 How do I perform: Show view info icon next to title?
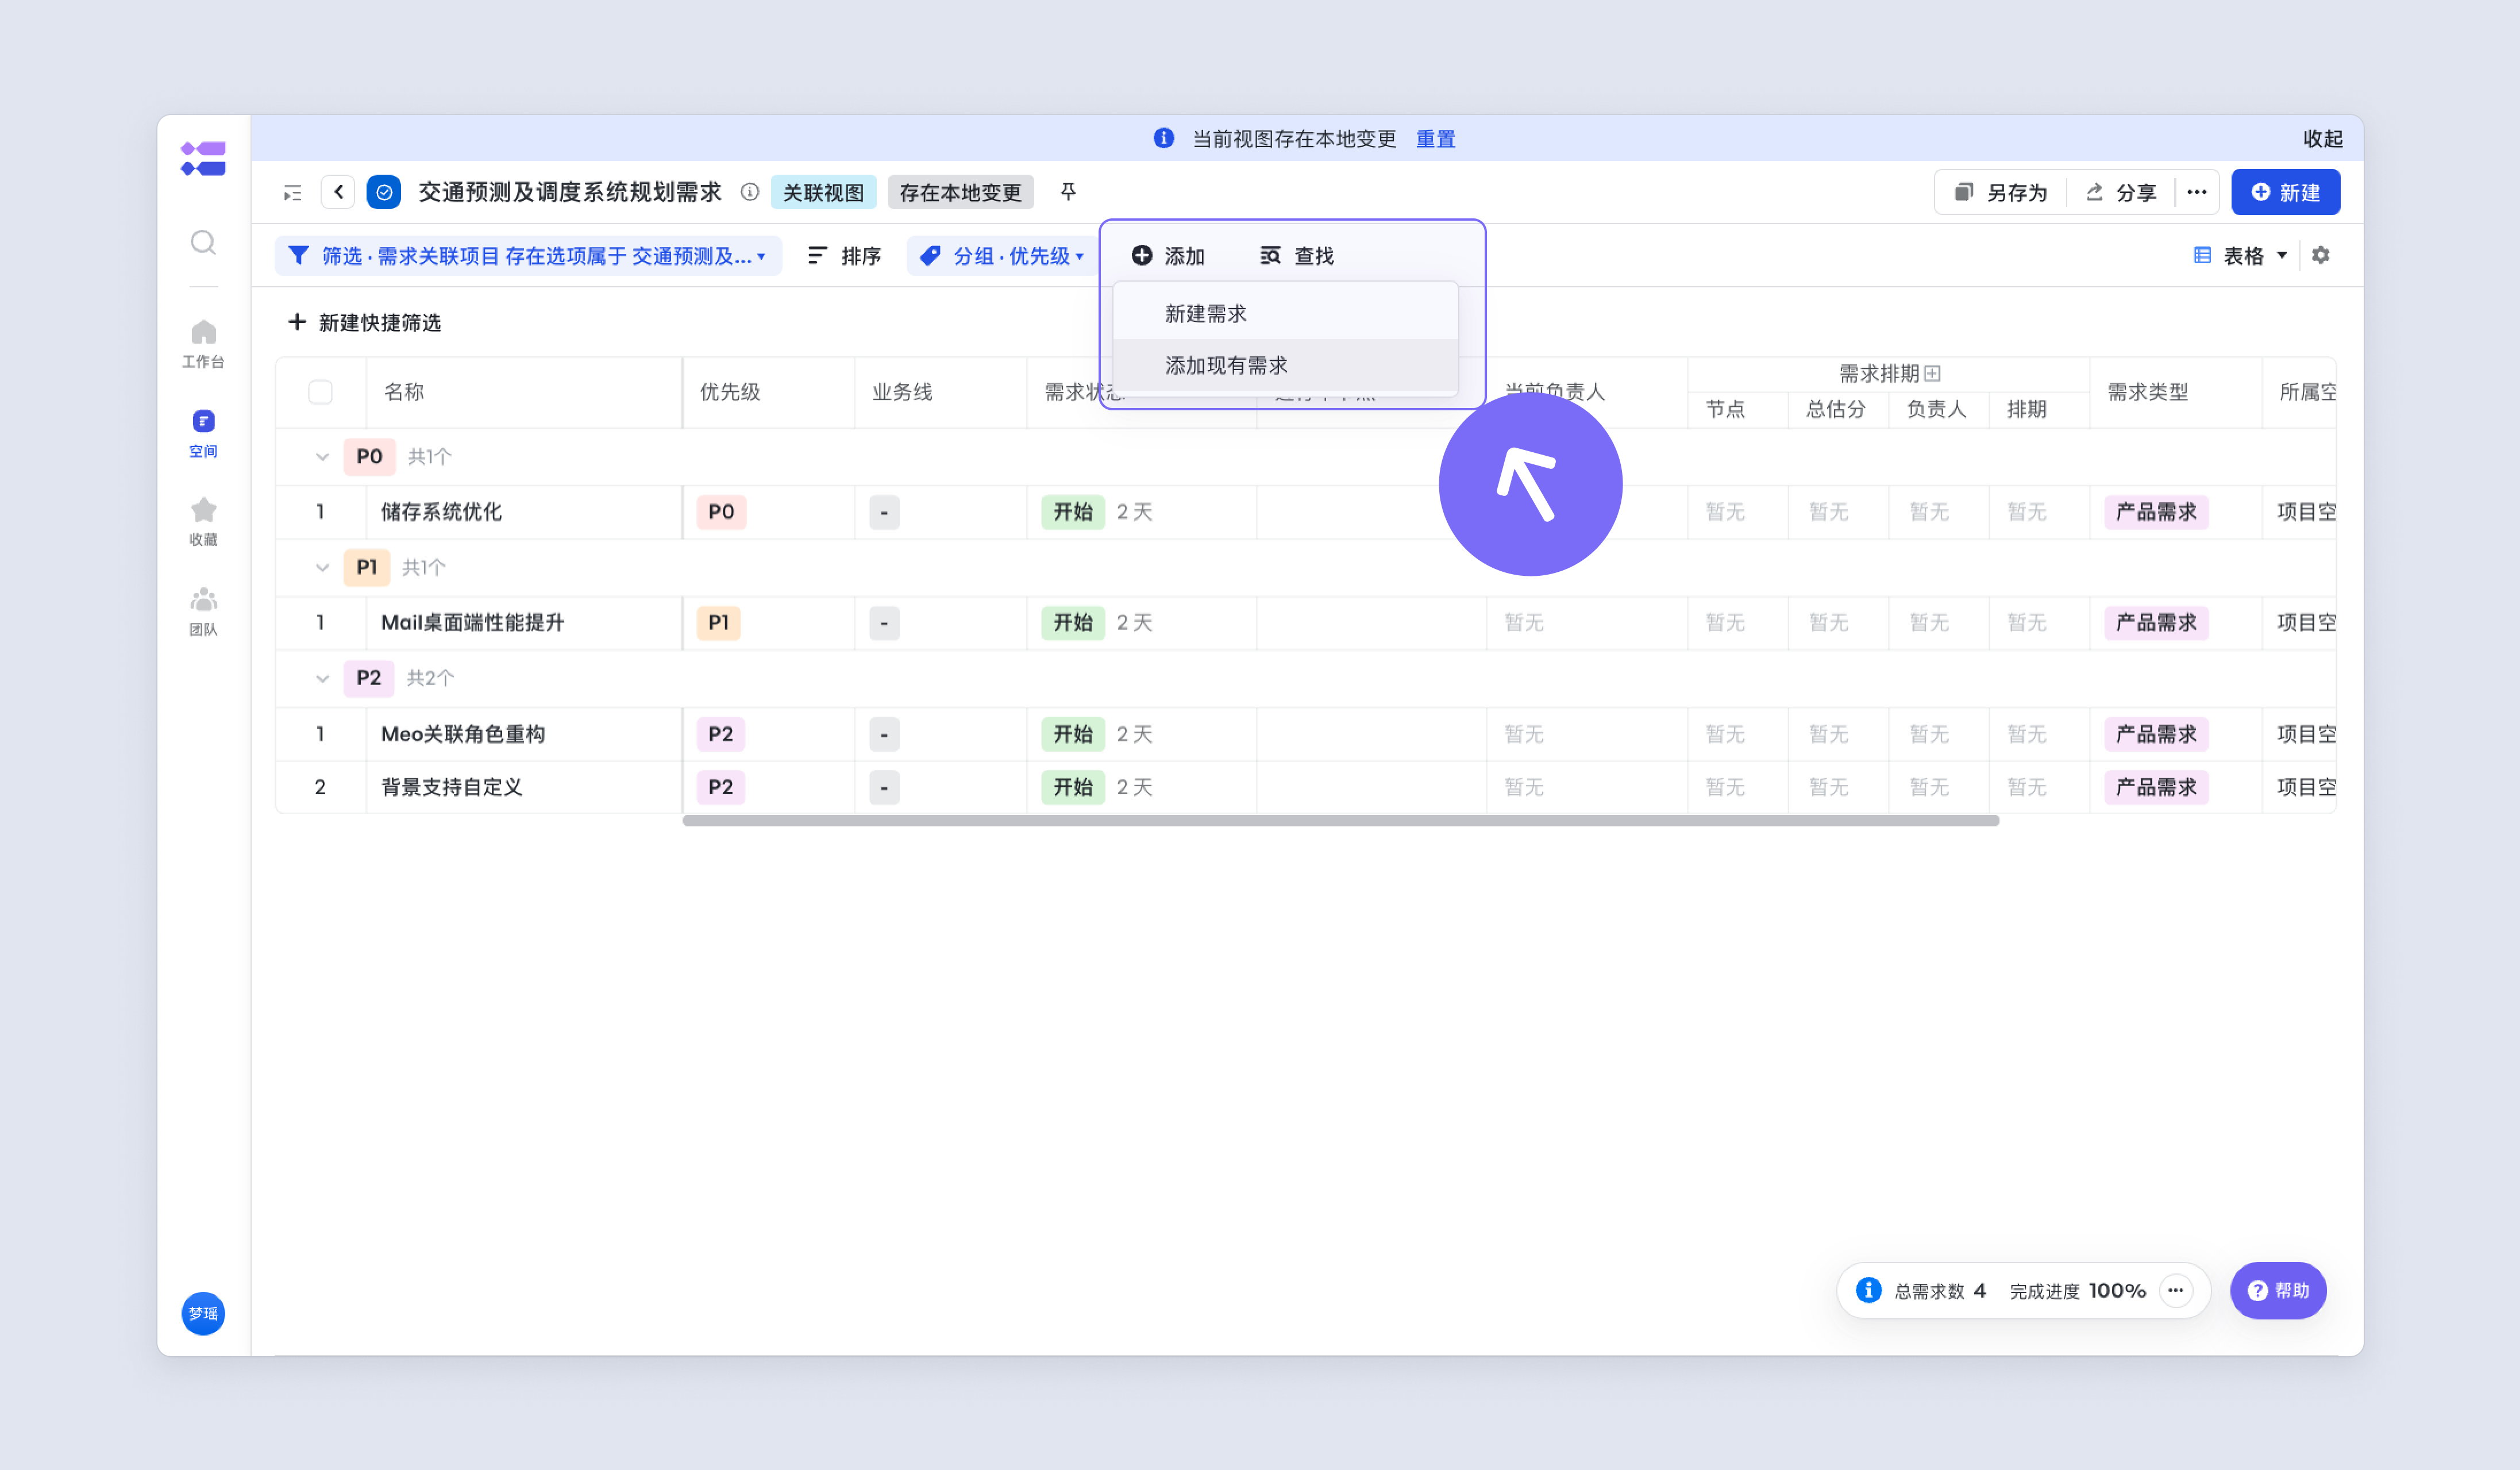(x=750, y=192)
